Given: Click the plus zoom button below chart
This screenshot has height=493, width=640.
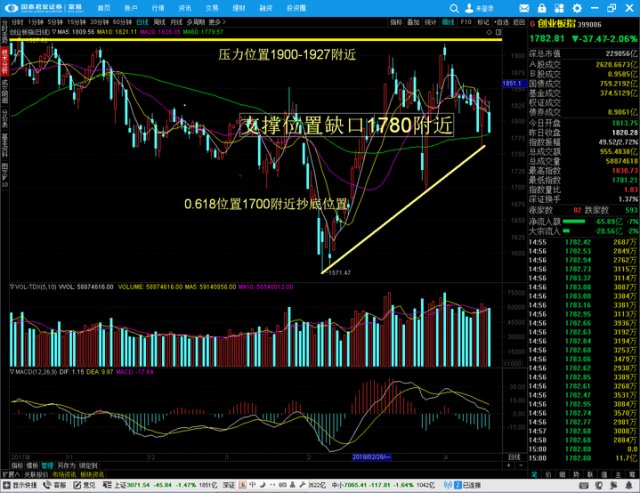Looking at the screenshot, I should coord(509,466).
